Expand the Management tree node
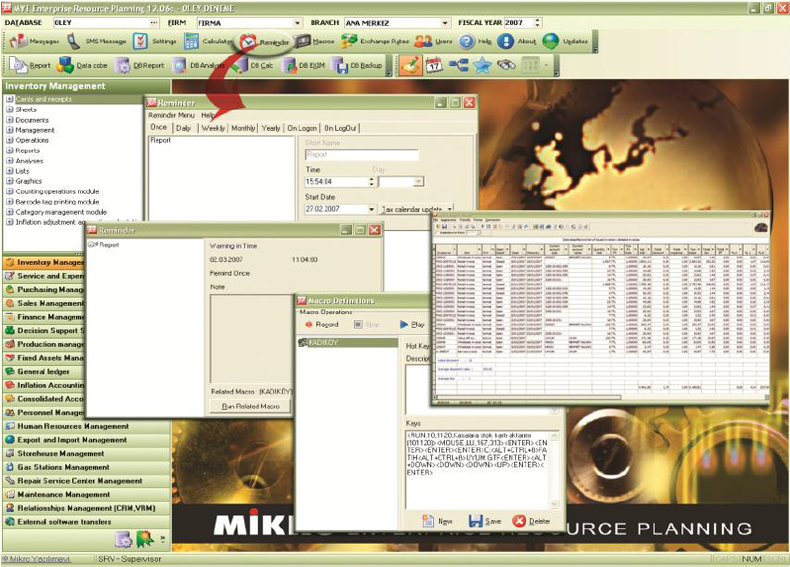This screenshot has height=567, width=790. (9, 130)
